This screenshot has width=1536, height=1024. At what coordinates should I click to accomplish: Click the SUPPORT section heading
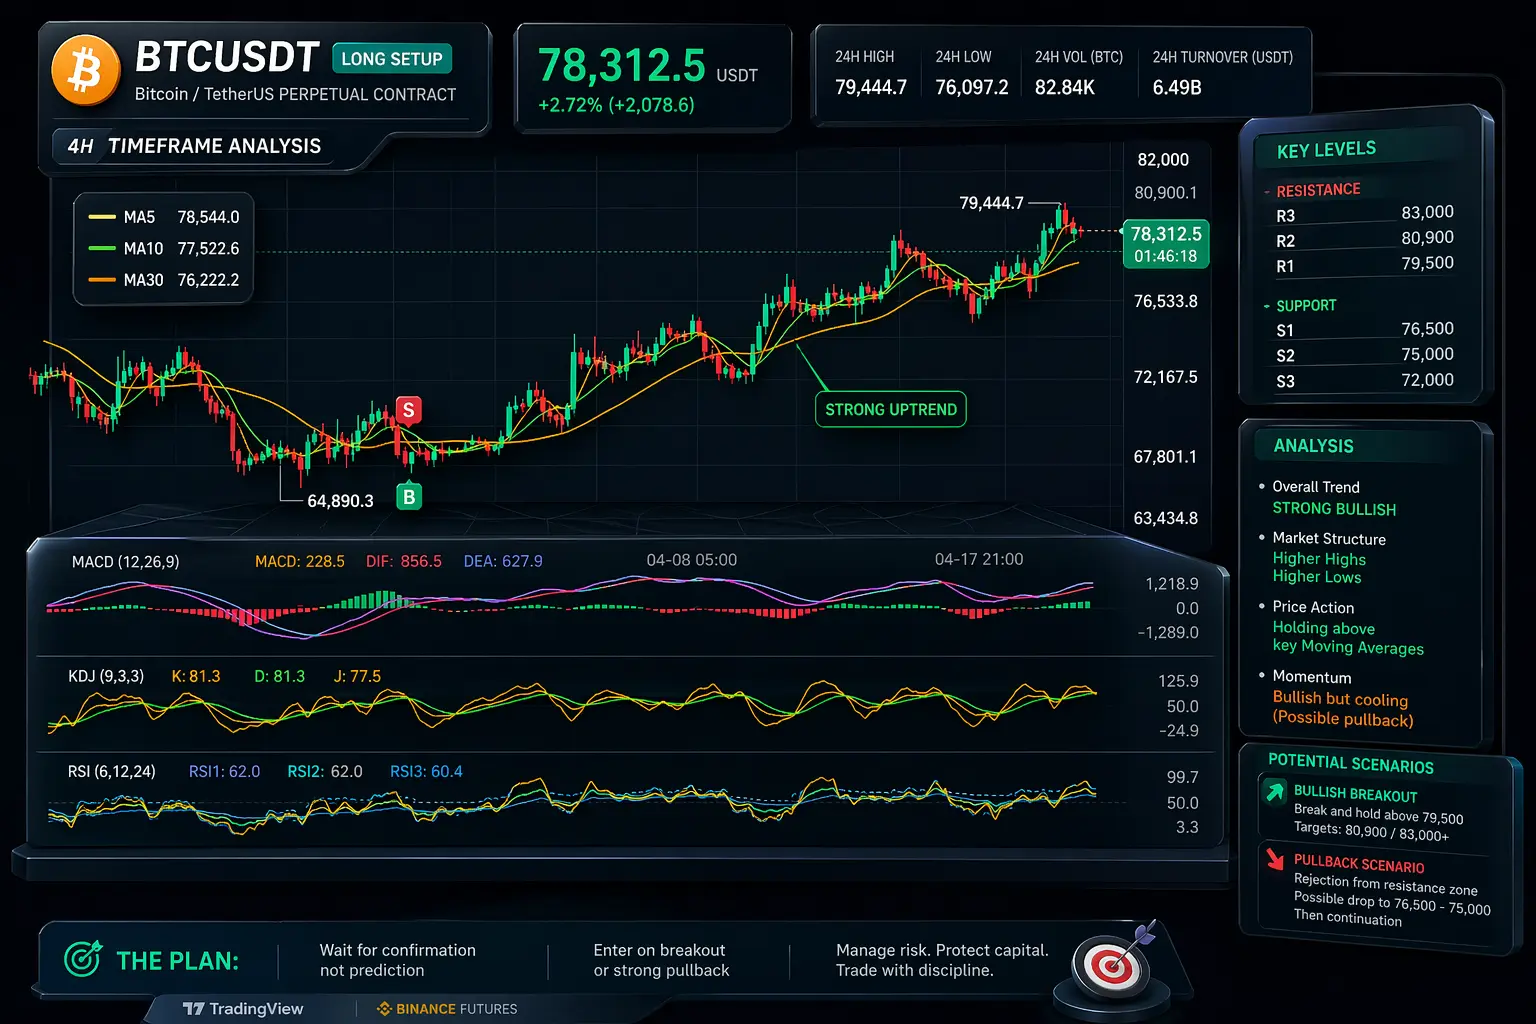coord(1306,306)
